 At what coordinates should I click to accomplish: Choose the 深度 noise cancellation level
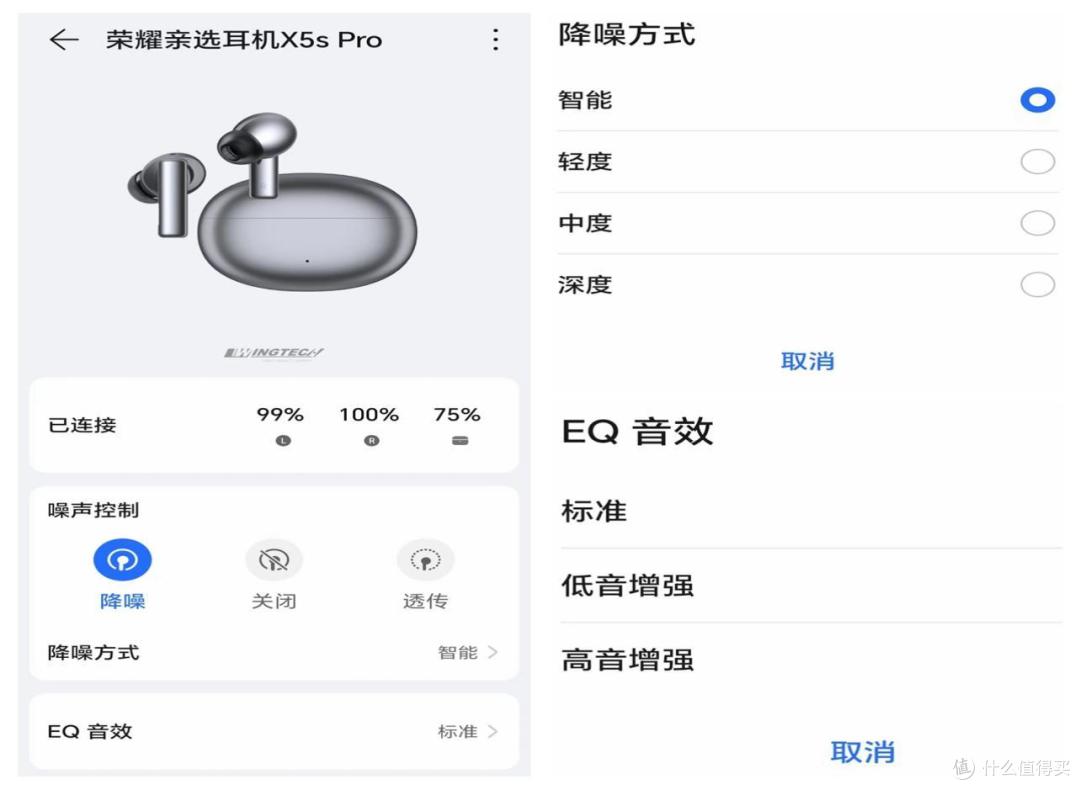pos(1037,284)
